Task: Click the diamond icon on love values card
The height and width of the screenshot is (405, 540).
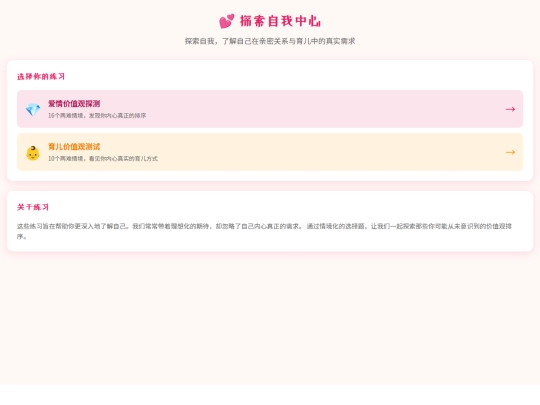Action: pos(33,110)
